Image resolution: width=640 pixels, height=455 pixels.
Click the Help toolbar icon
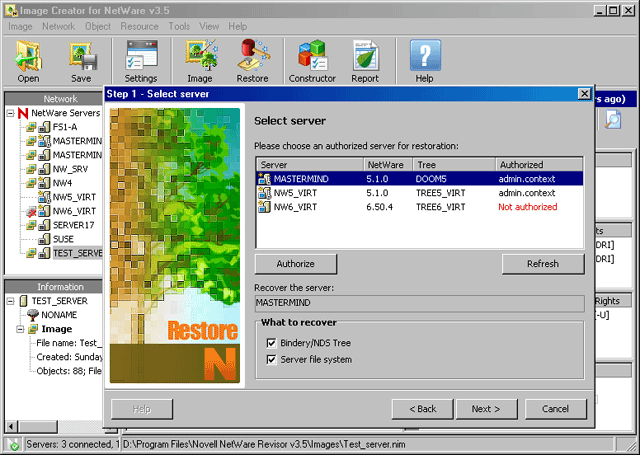point(425,61)
